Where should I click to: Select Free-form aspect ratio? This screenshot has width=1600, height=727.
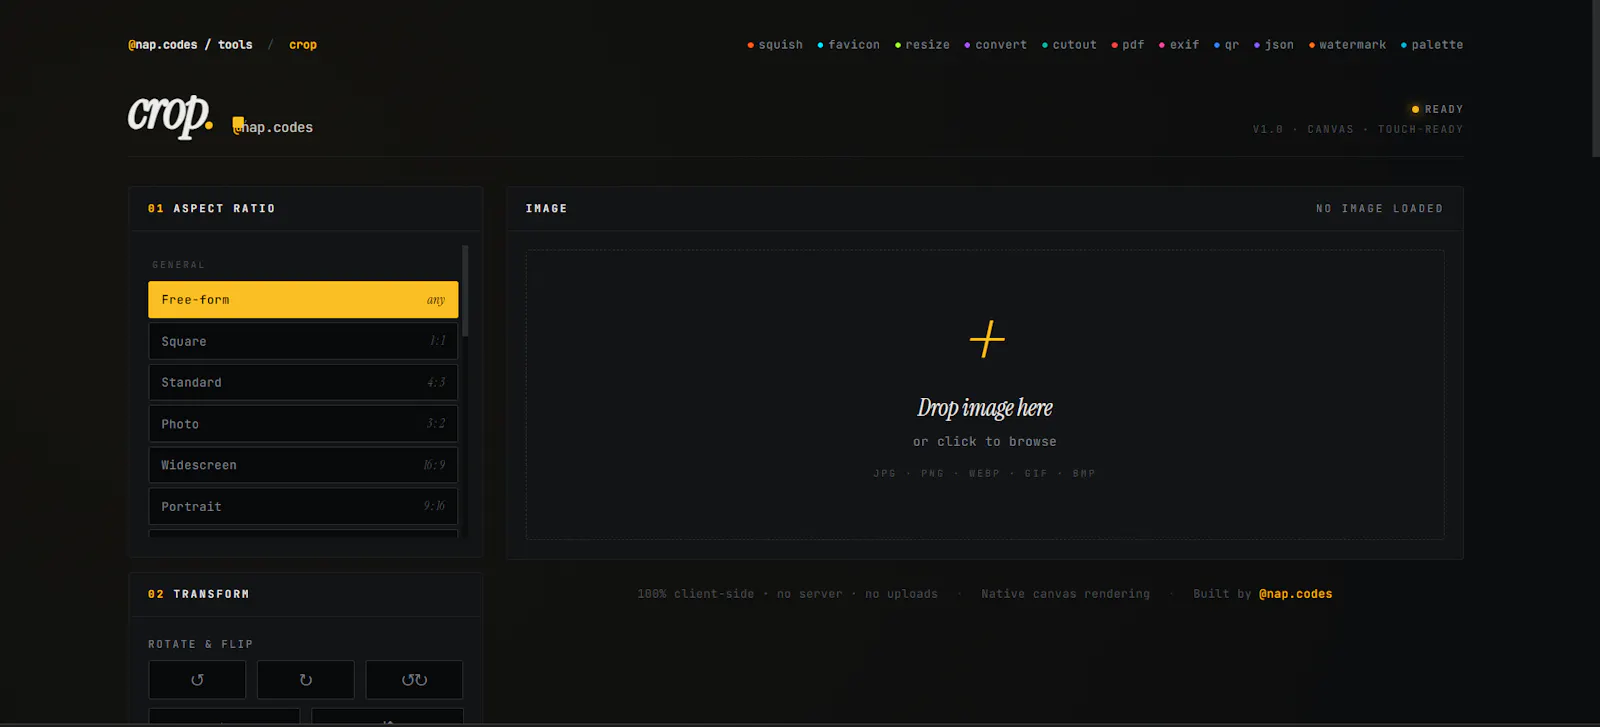[x=303, y=300]
